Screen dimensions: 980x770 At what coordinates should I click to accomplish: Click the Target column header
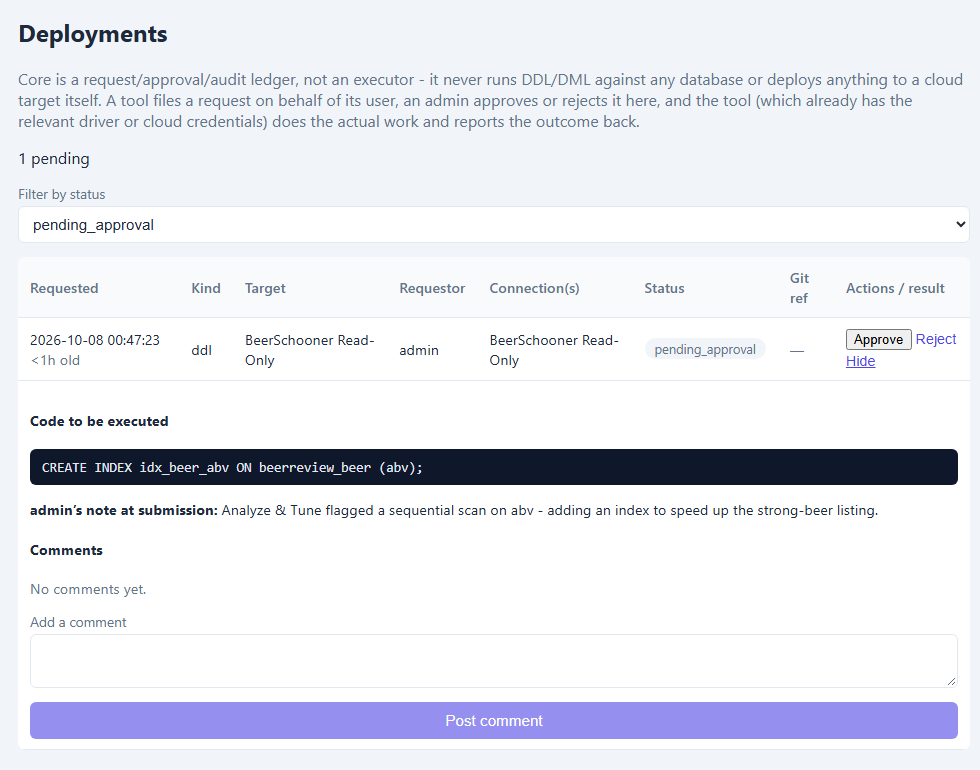pos(265,288)
